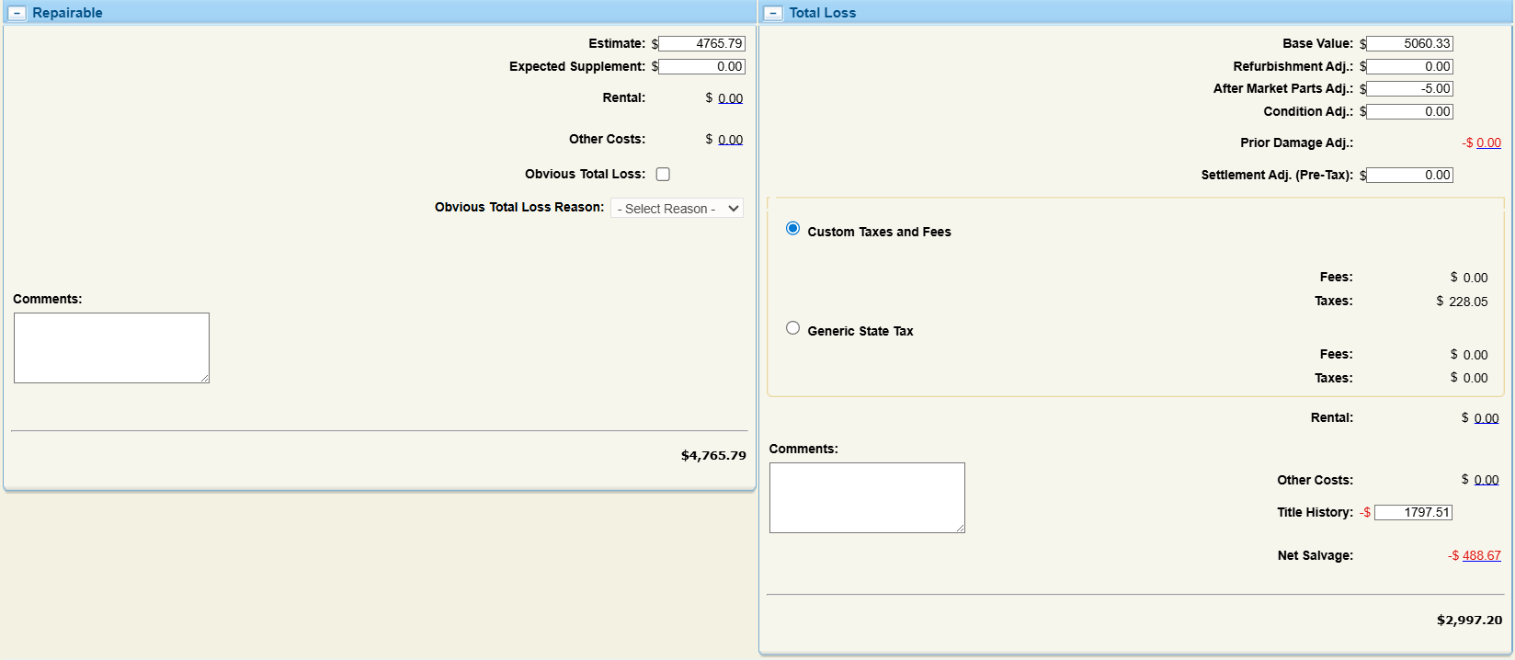The image size is (1515, 660).
Task: Open the Repairable Other Costs link
Action: tap(730, 140)
